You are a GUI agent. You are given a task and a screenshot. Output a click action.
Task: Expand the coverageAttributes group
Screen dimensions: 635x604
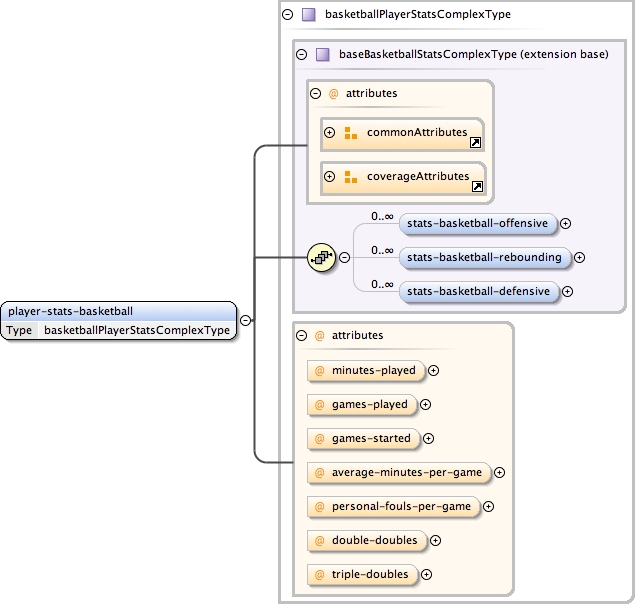coord(329,177)
